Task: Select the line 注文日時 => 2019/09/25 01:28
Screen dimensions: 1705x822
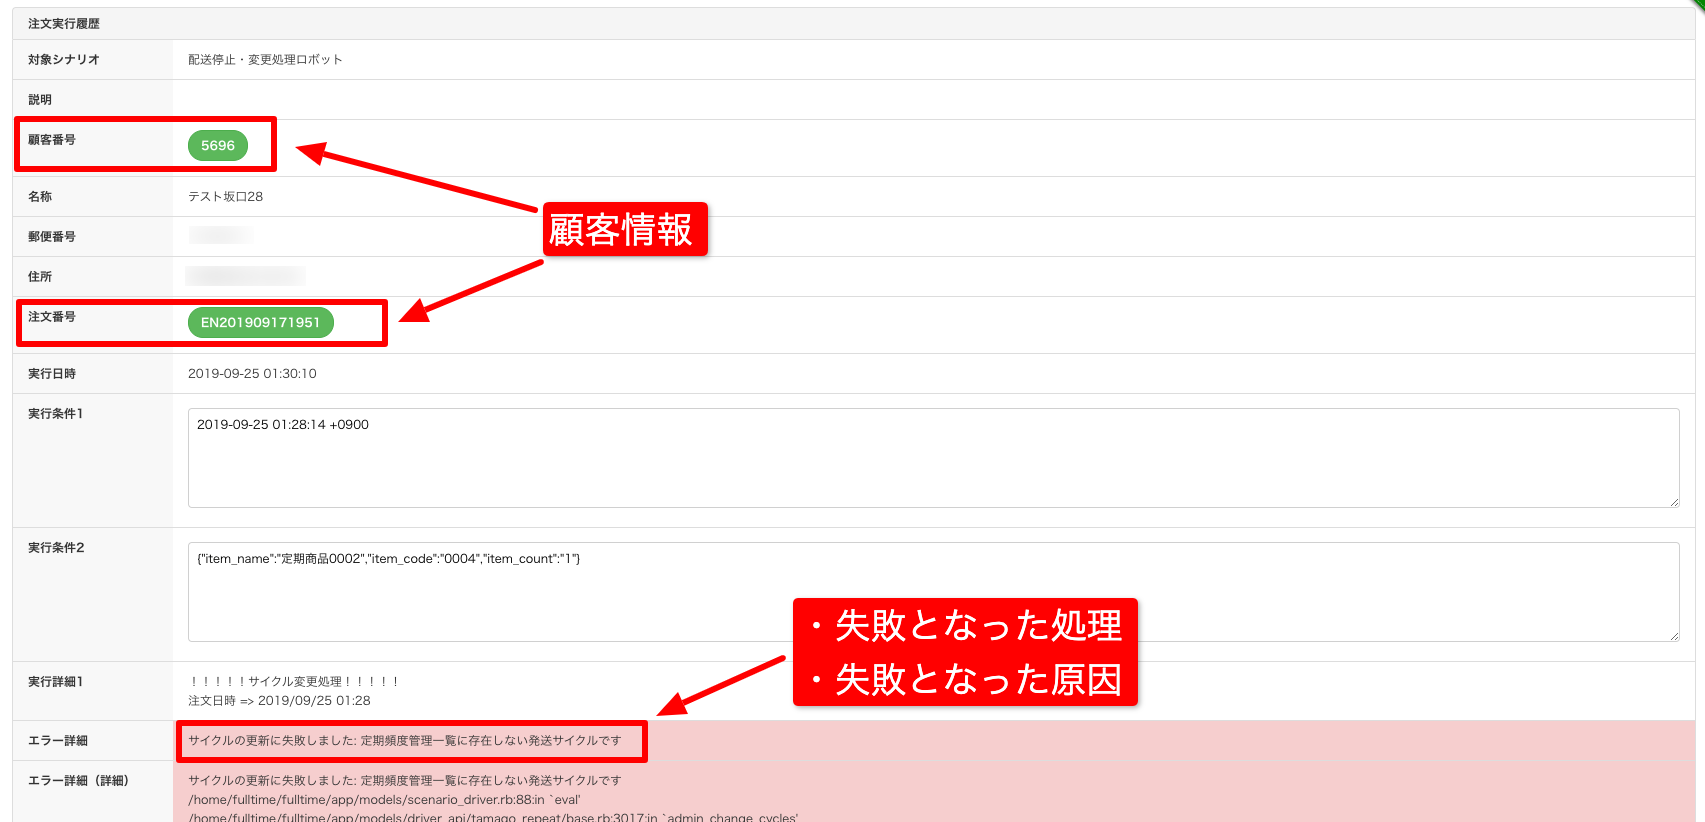Action: point(279,700)
